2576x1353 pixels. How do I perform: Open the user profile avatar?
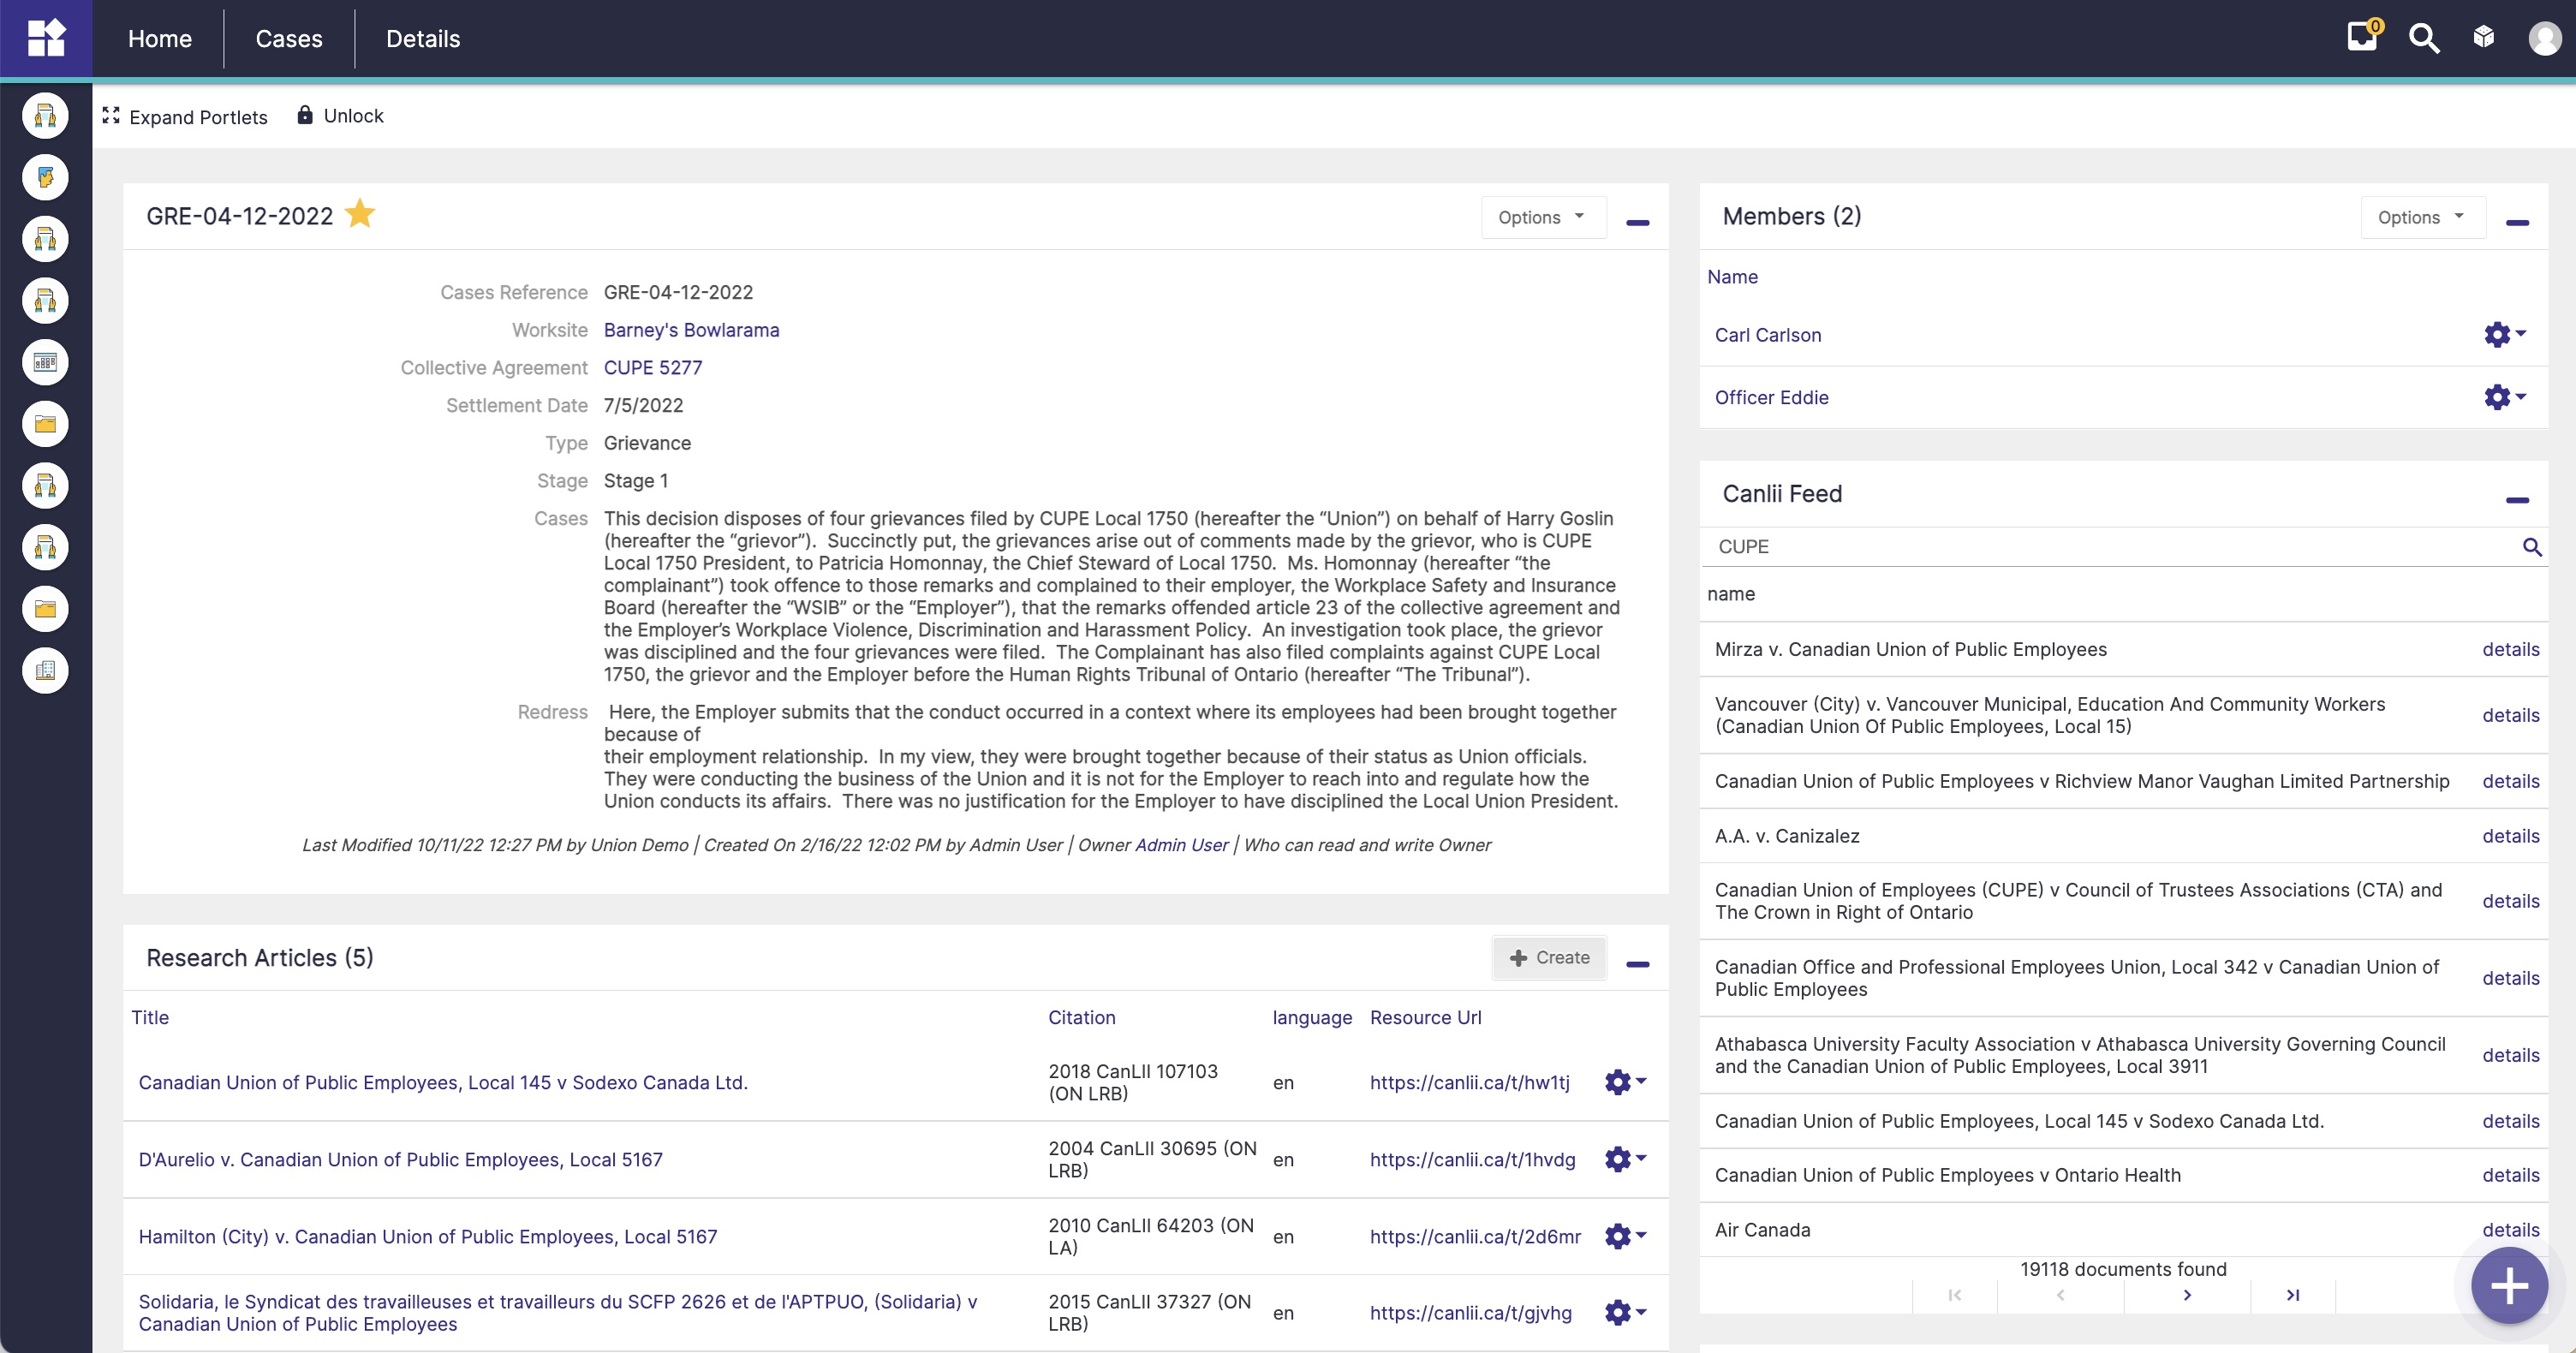pos(2544,39)
